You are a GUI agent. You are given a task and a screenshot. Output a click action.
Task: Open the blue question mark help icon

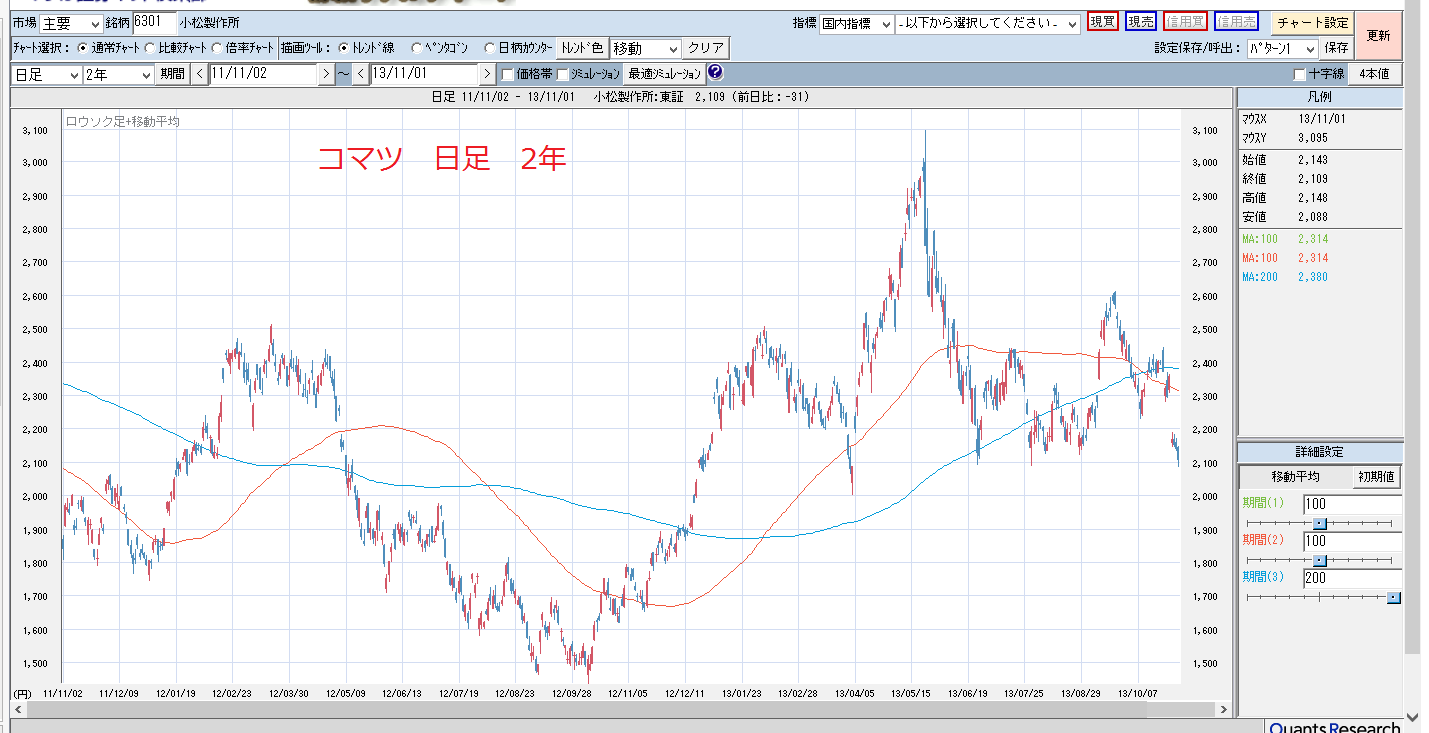point(715,73)
